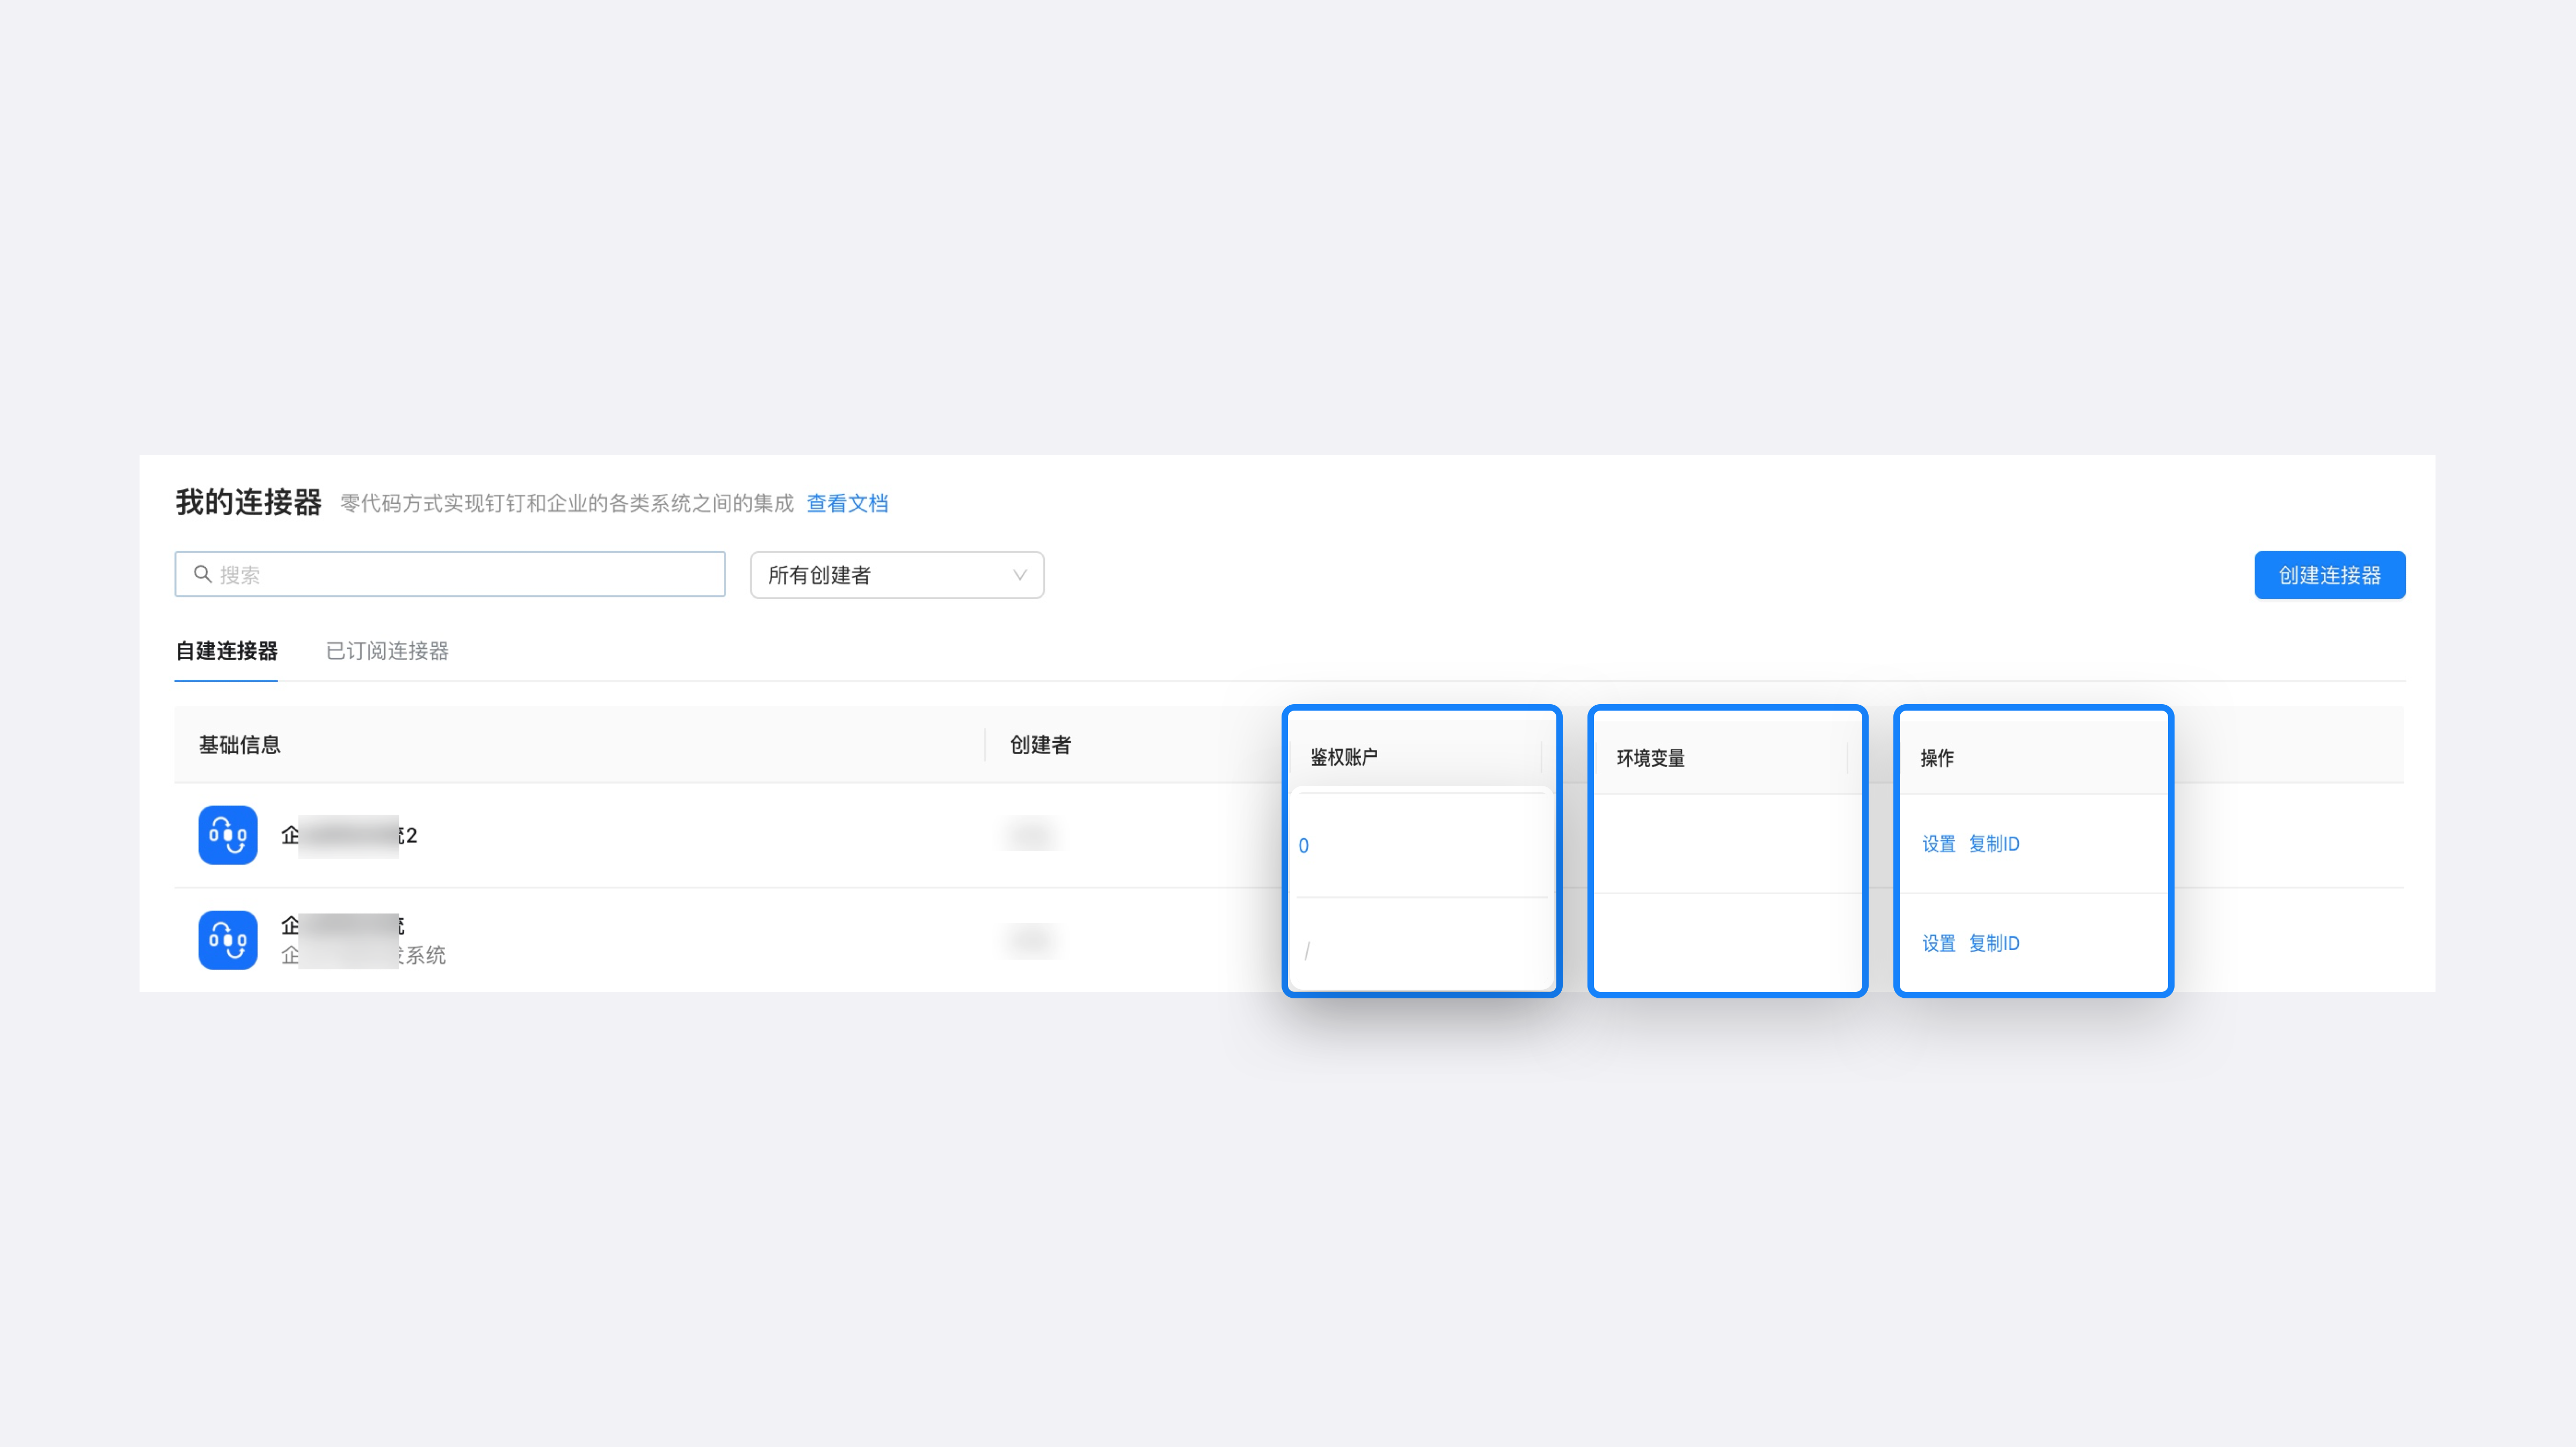This screenshot has width=2576, height=1447.
Task: Click 复制ID in the second connector row
Action: tap(1993, 943)
